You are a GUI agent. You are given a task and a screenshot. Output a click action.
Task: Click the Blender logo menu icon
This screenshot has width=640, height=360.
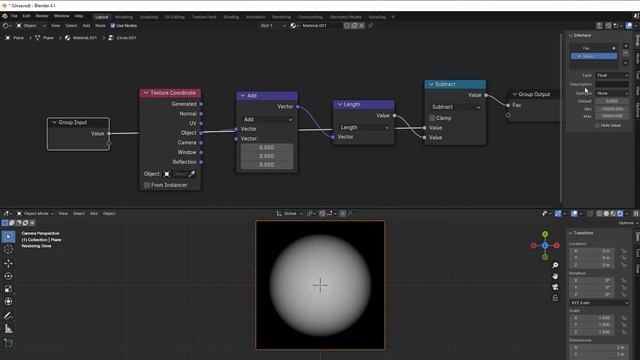click(x=4, y=16)
